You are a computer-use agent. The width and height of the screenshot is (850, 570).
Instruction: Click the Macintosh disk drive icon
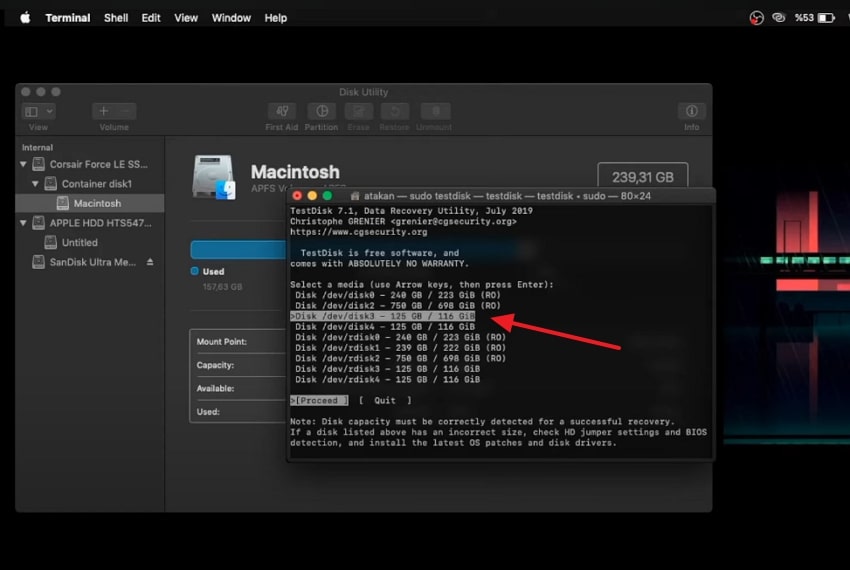[x=214, y=177]
